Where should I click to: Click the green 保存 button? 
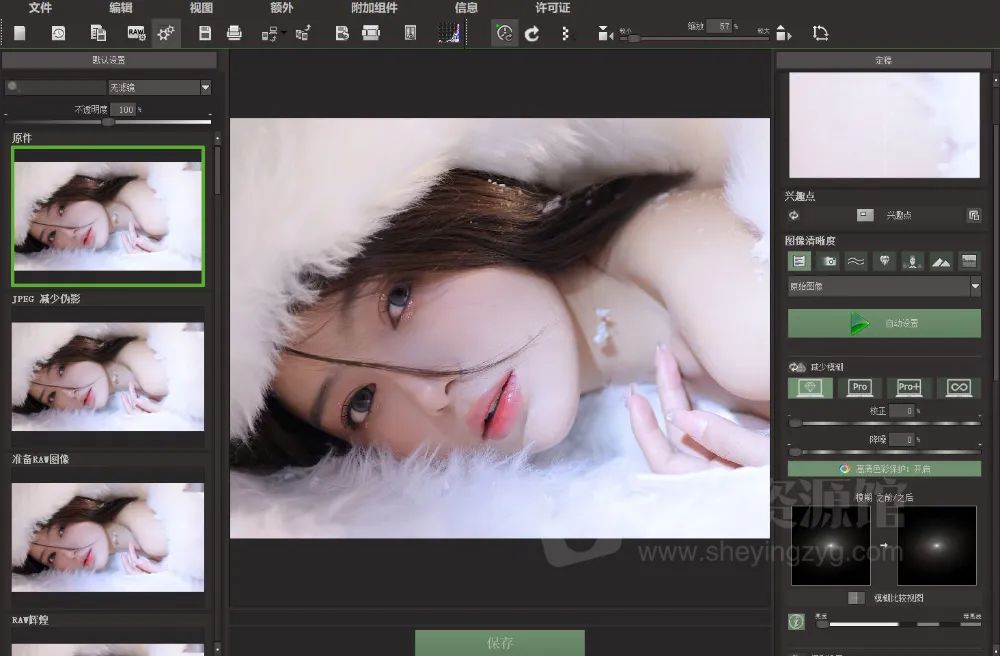point(500,642)
